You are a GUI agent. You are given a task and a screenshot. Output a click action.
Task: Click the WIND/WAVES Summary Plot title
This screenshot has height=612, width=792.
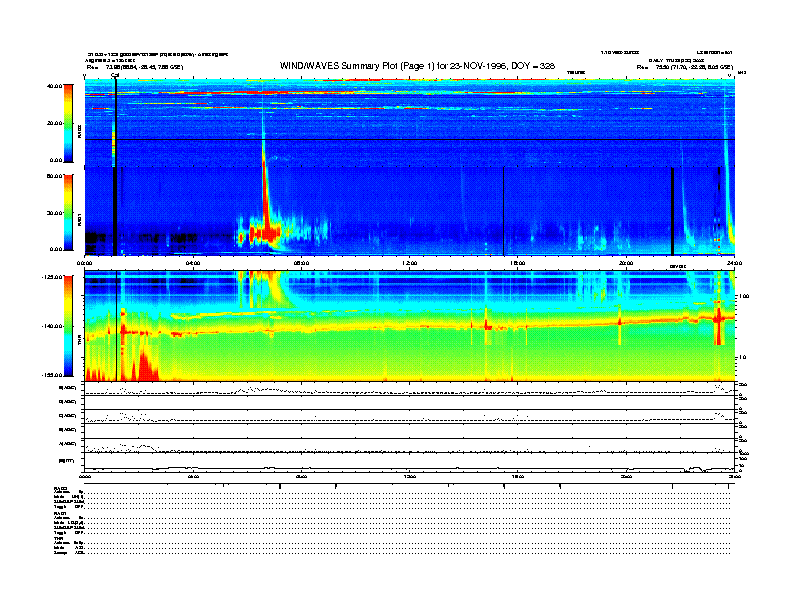click(x=417, y=66)
